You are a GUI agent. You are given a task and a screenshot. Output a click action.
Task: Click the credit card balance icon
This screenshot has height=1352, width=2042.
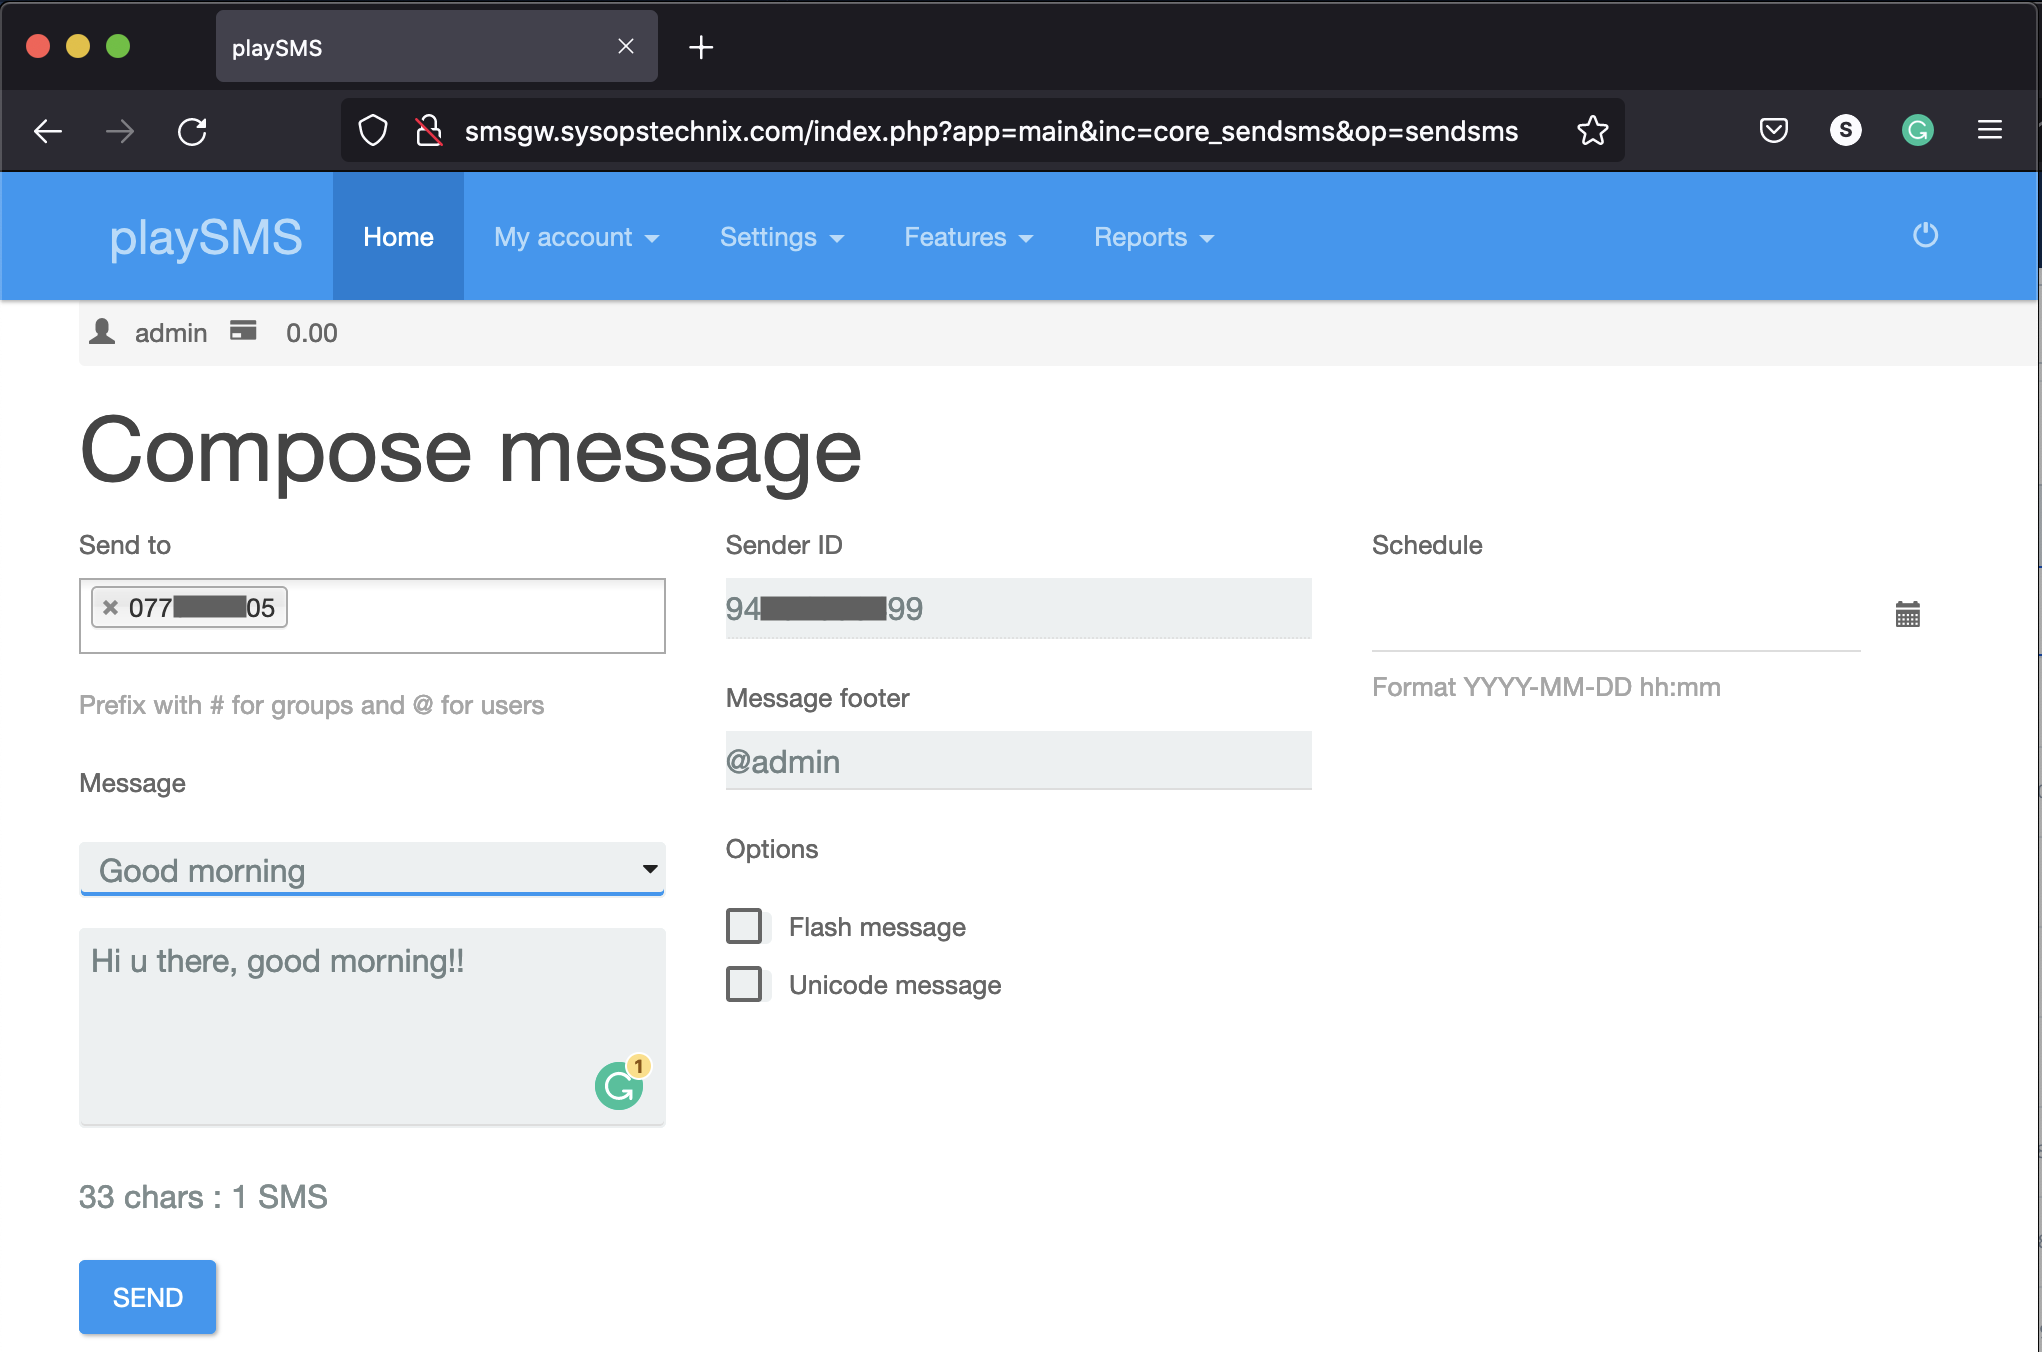point(243,331)
